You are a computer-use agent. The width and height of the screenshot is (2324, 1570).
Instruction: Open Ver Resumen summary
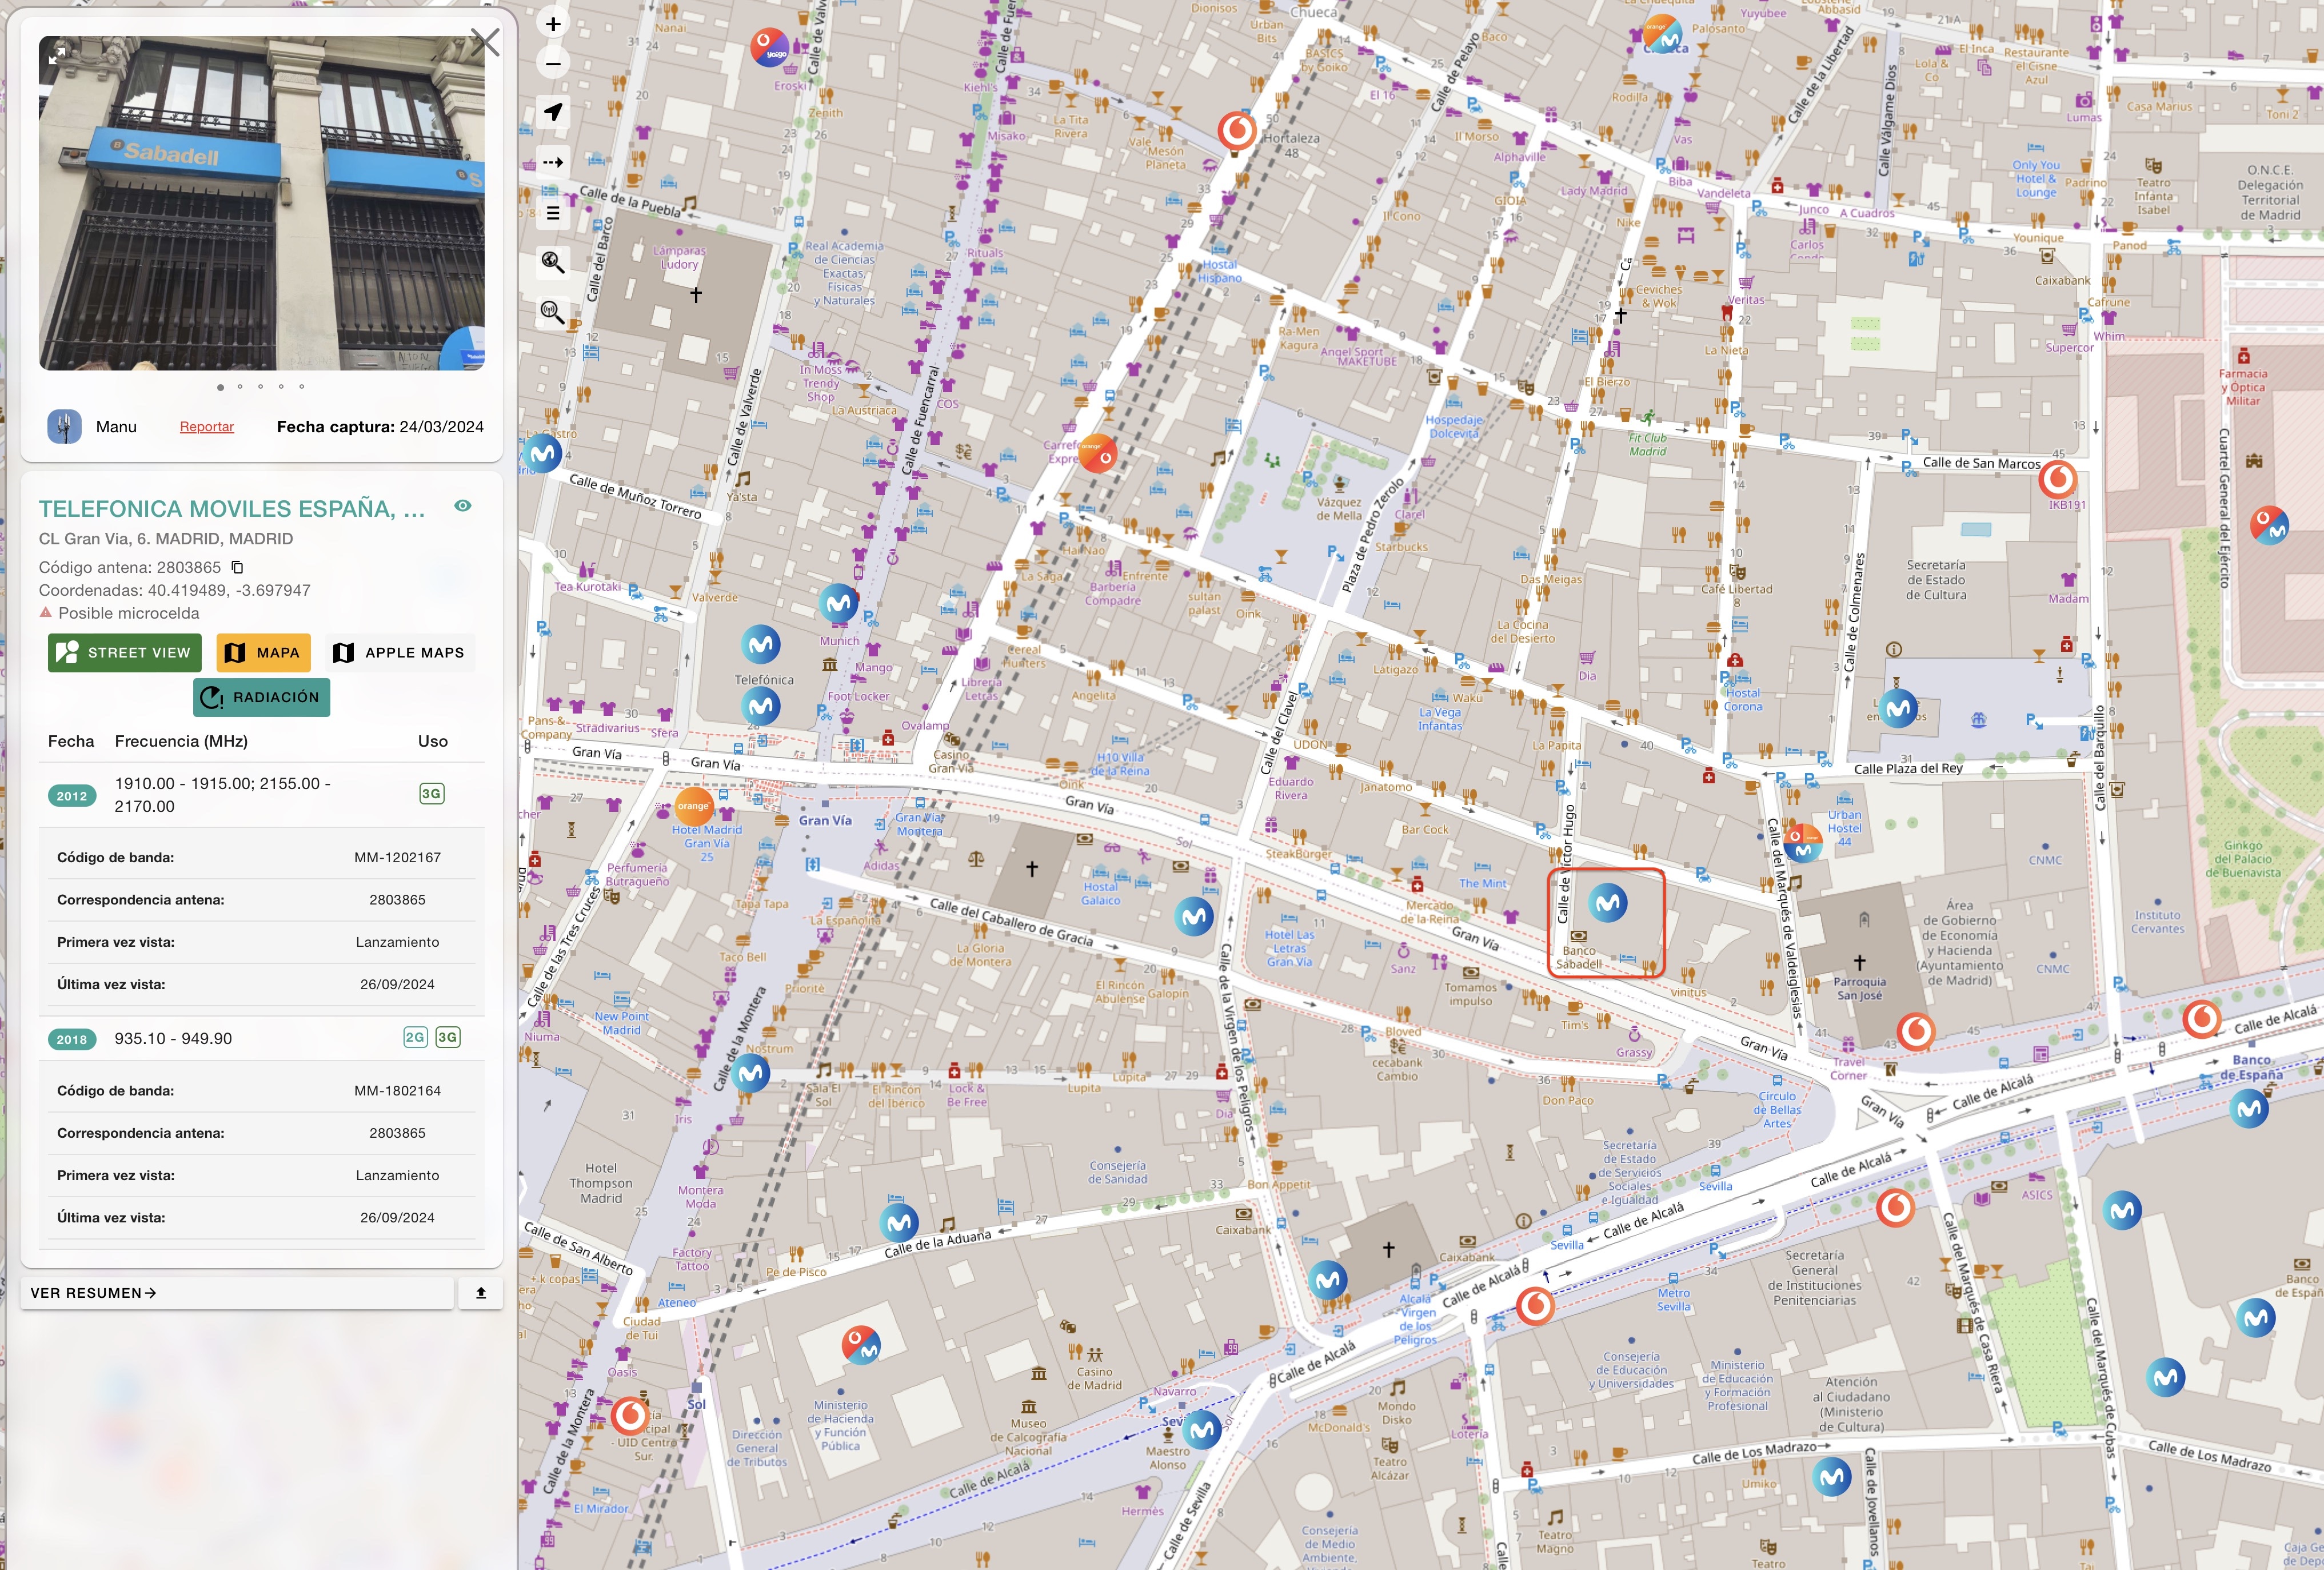click(237, 1292)
